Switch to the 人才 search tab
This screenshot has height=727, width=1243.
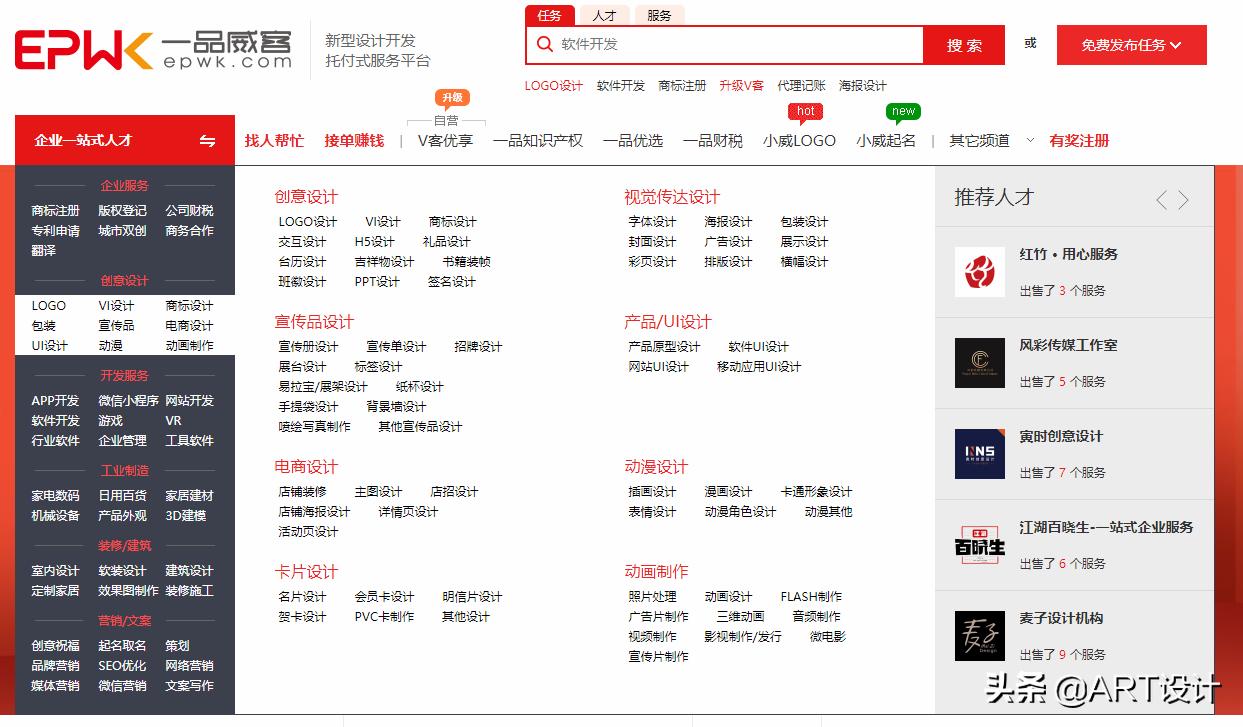click(x=604, y=16)
